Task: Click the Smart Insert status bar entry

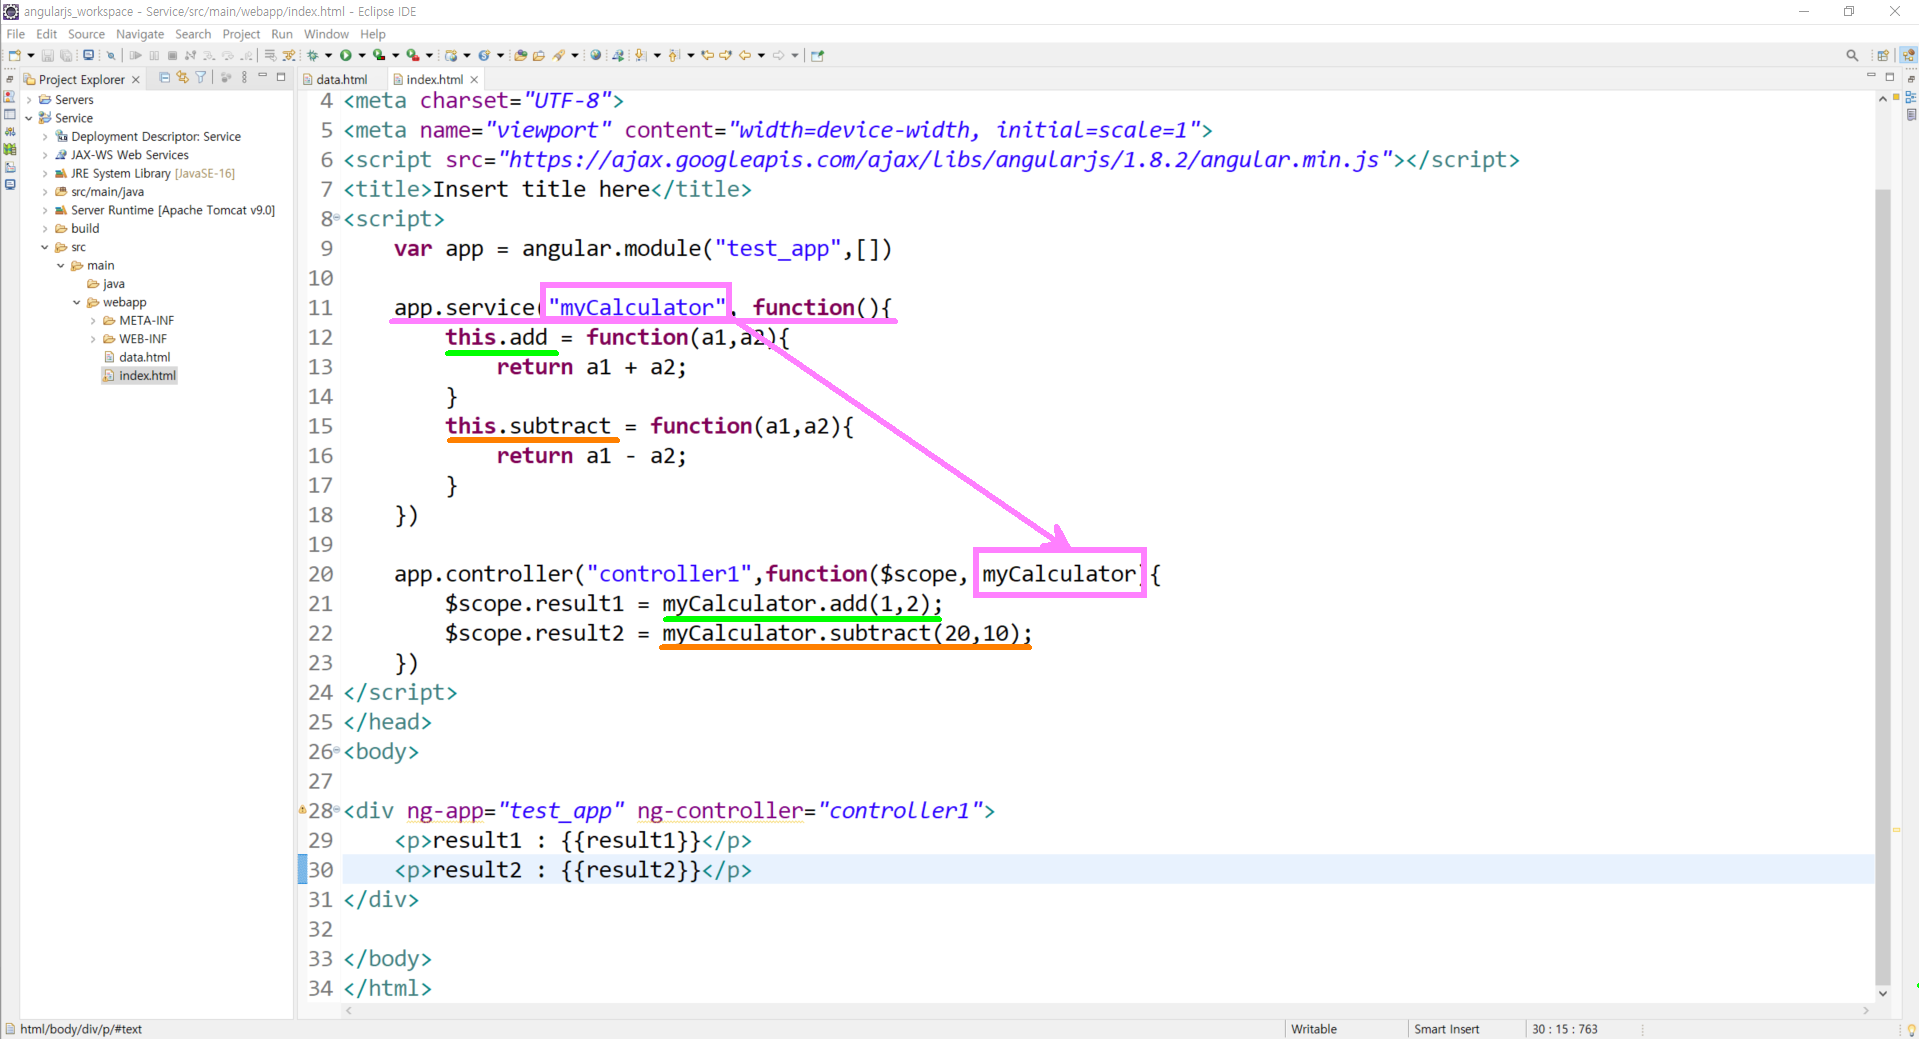Action: point(1446,1029)
